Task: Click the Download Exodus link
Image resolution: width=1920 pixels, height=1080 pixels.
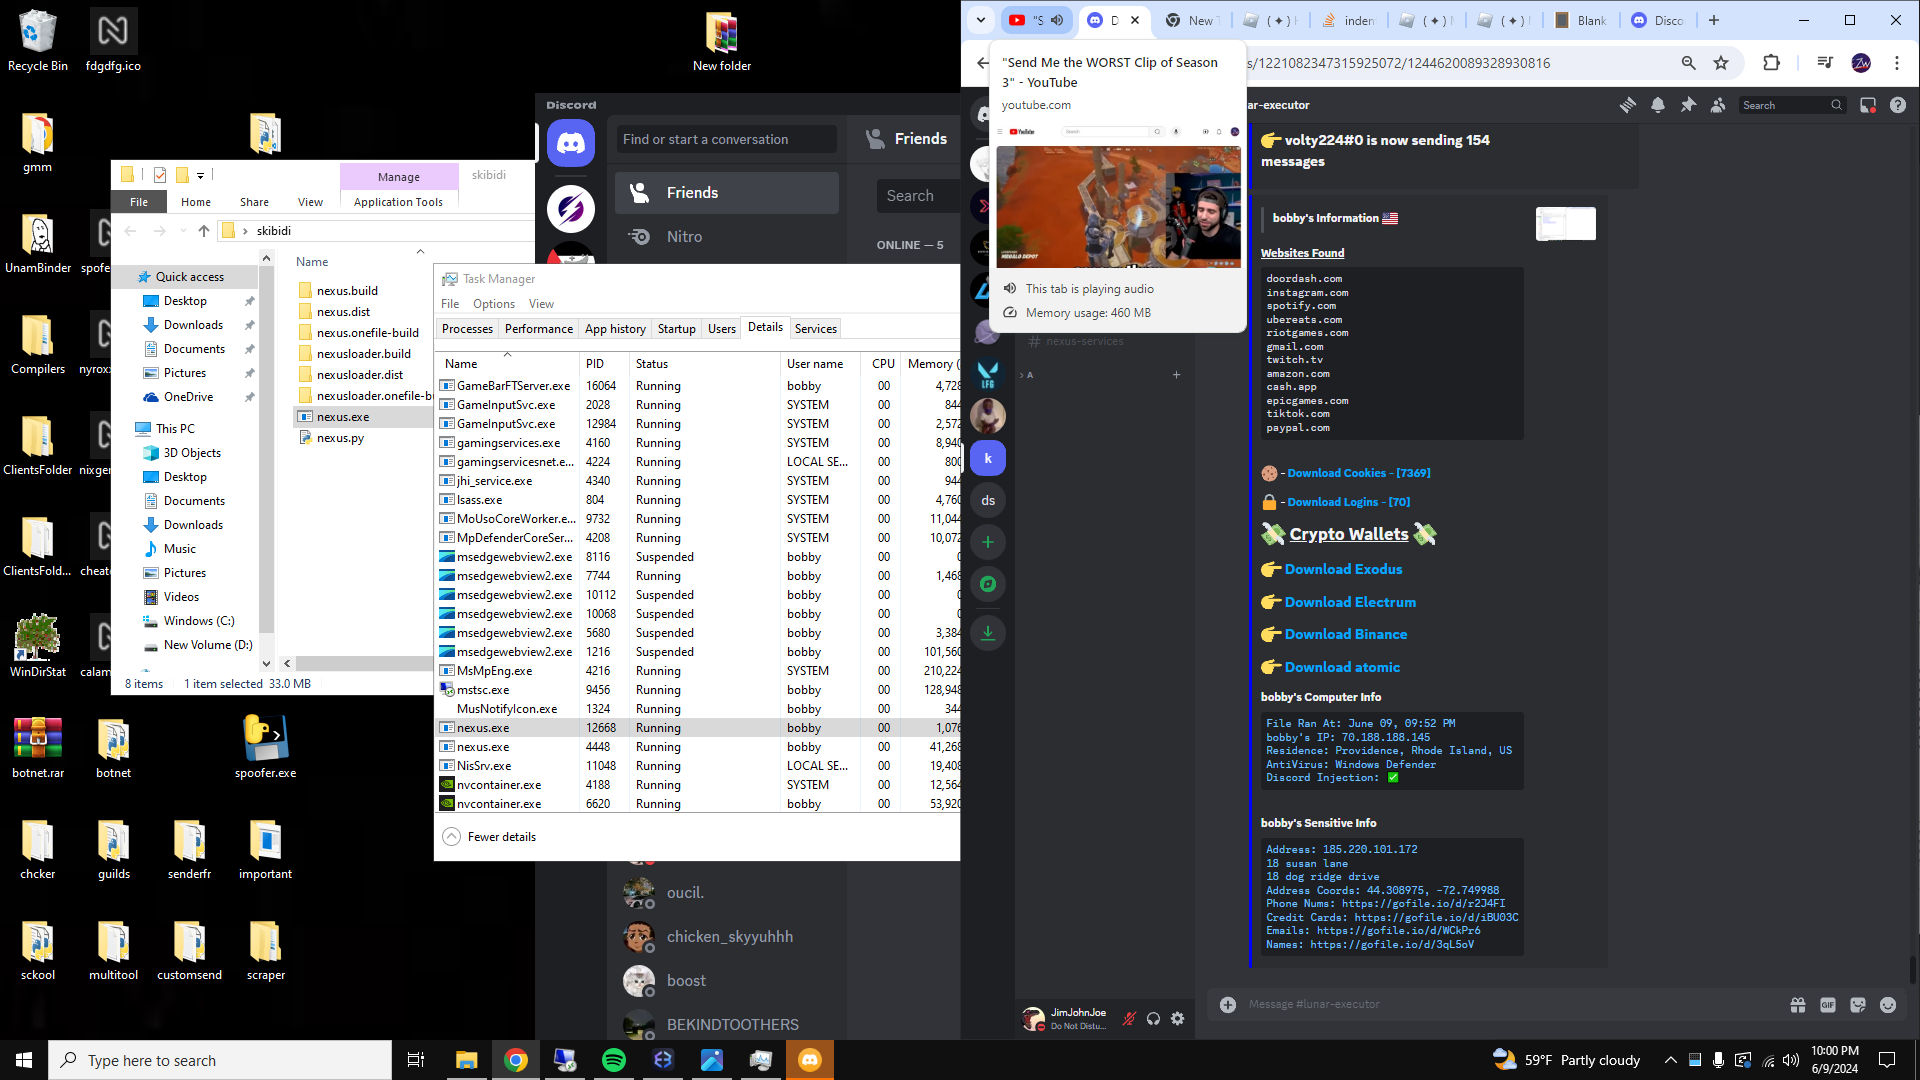Action: pyautogui.click(x=1343, y=569)
